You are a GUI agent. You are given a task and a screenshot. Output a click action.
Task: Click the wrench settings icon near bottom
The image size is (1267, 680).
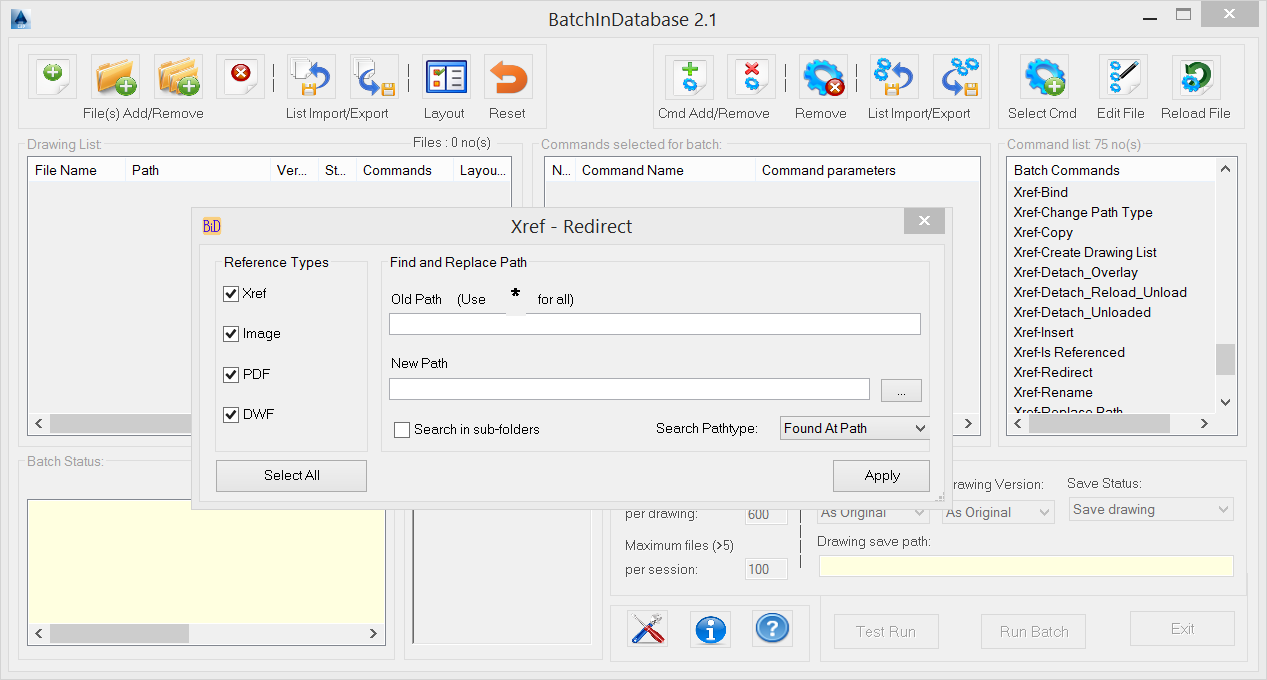[x=647, y=629]
